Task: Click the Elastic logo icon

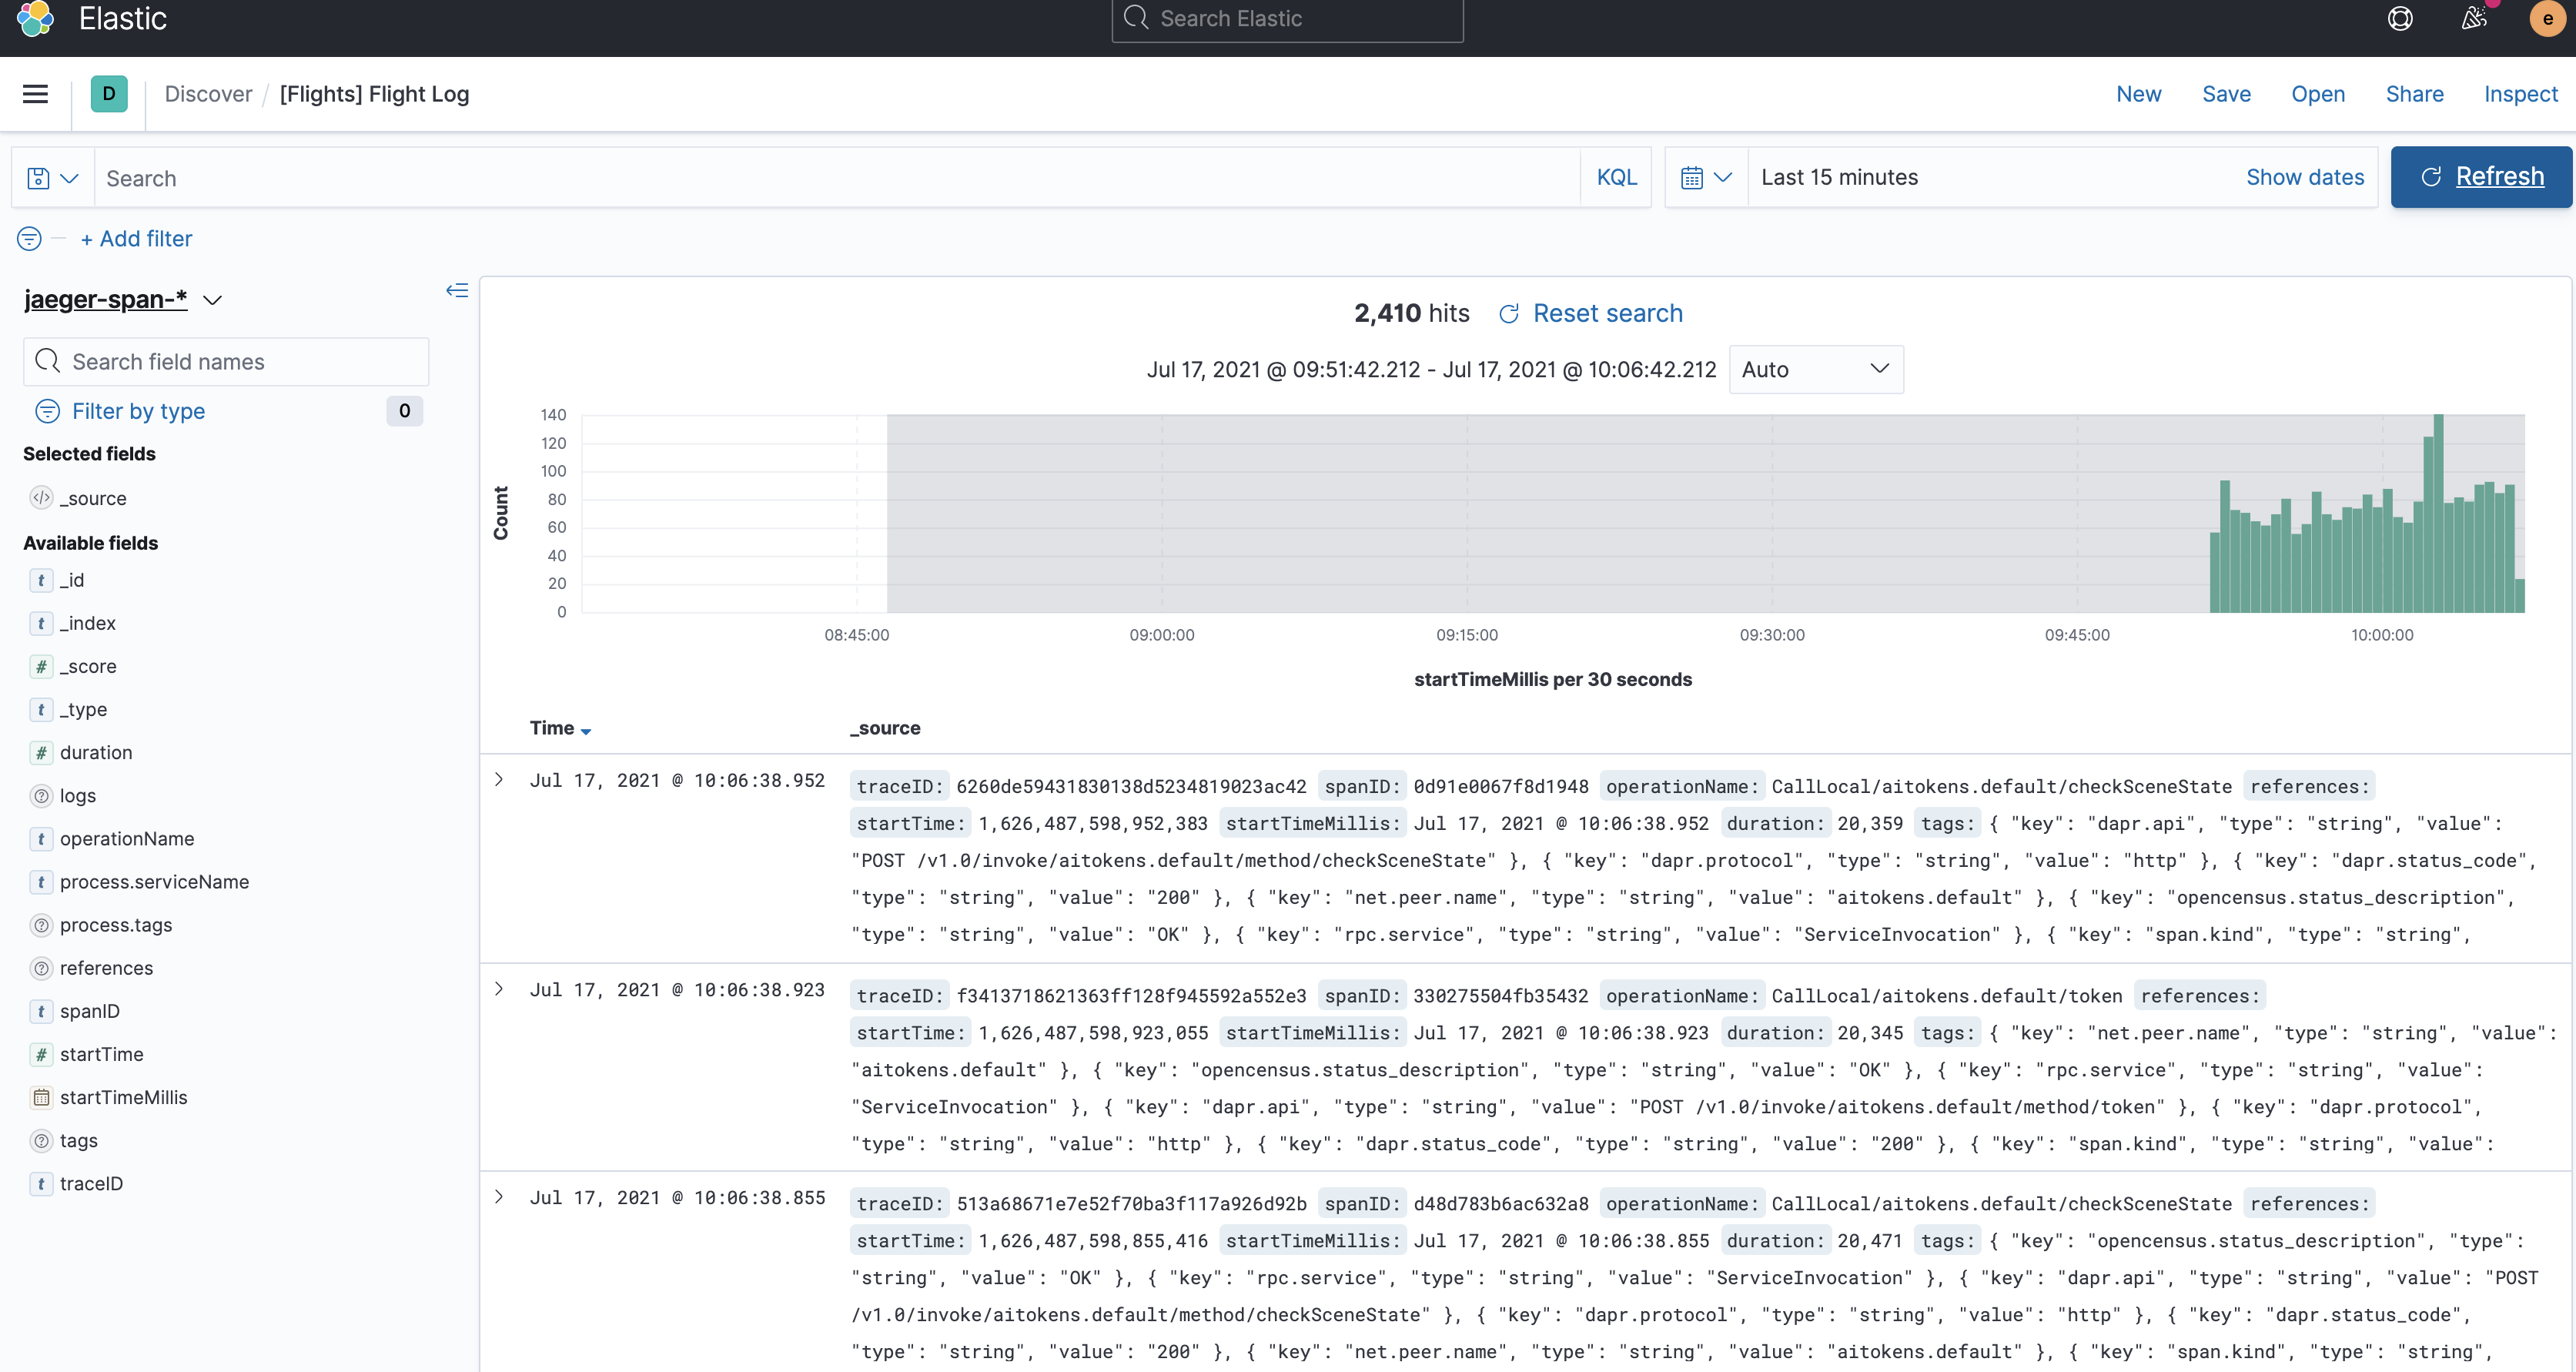Action: [36, 19]
